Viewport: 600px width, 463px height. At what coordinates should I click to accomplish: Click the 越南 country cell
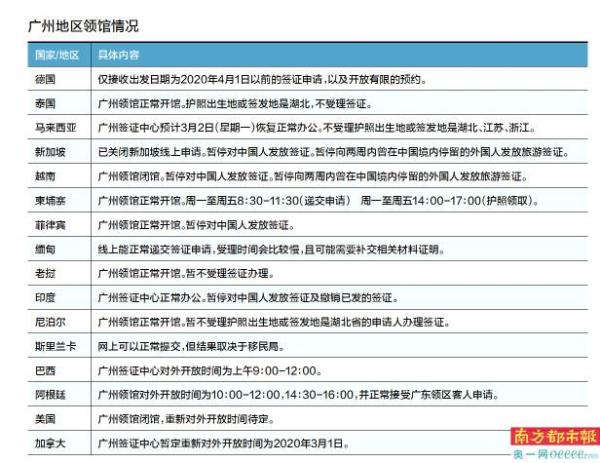pyautogui.click(x=47, y=176)
